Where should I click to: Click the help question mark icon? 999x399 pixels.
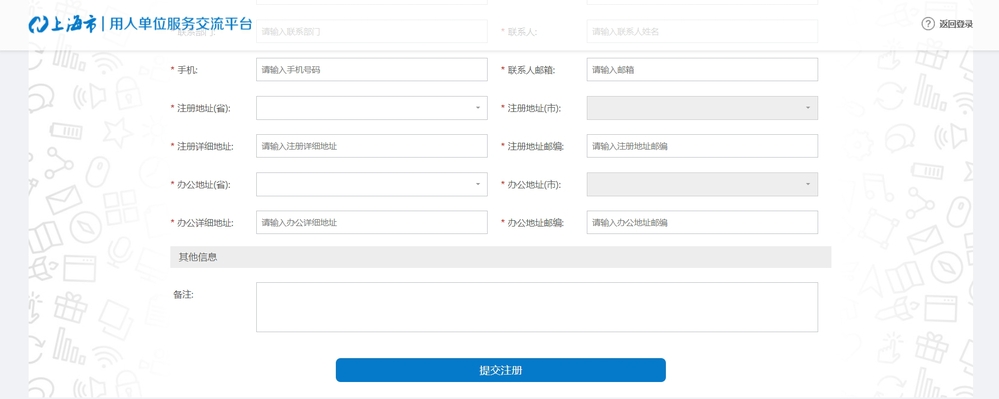click(x=928, y=24)
